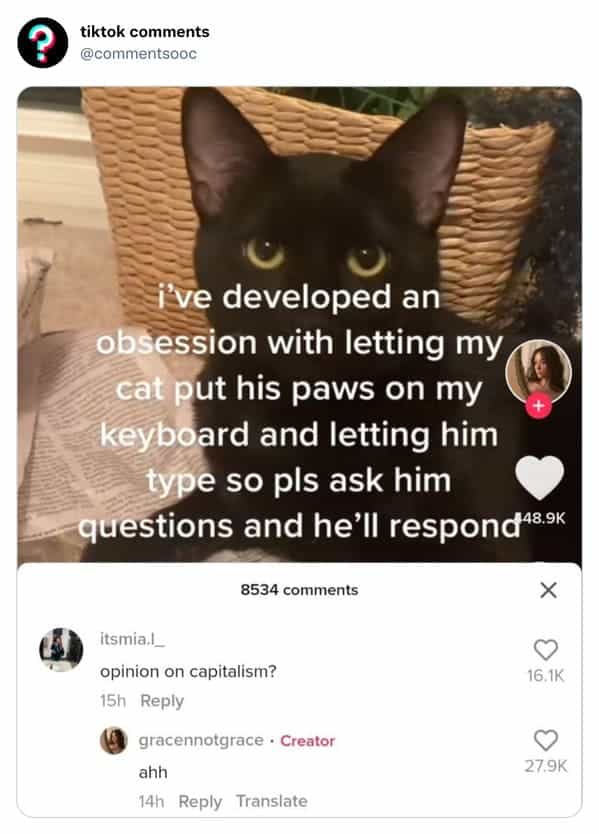This screenshot has height=834, width=599.
Task: Open itsmia.l_ commenter avatar
Action: pyautogui.click(x=61, y=649)
